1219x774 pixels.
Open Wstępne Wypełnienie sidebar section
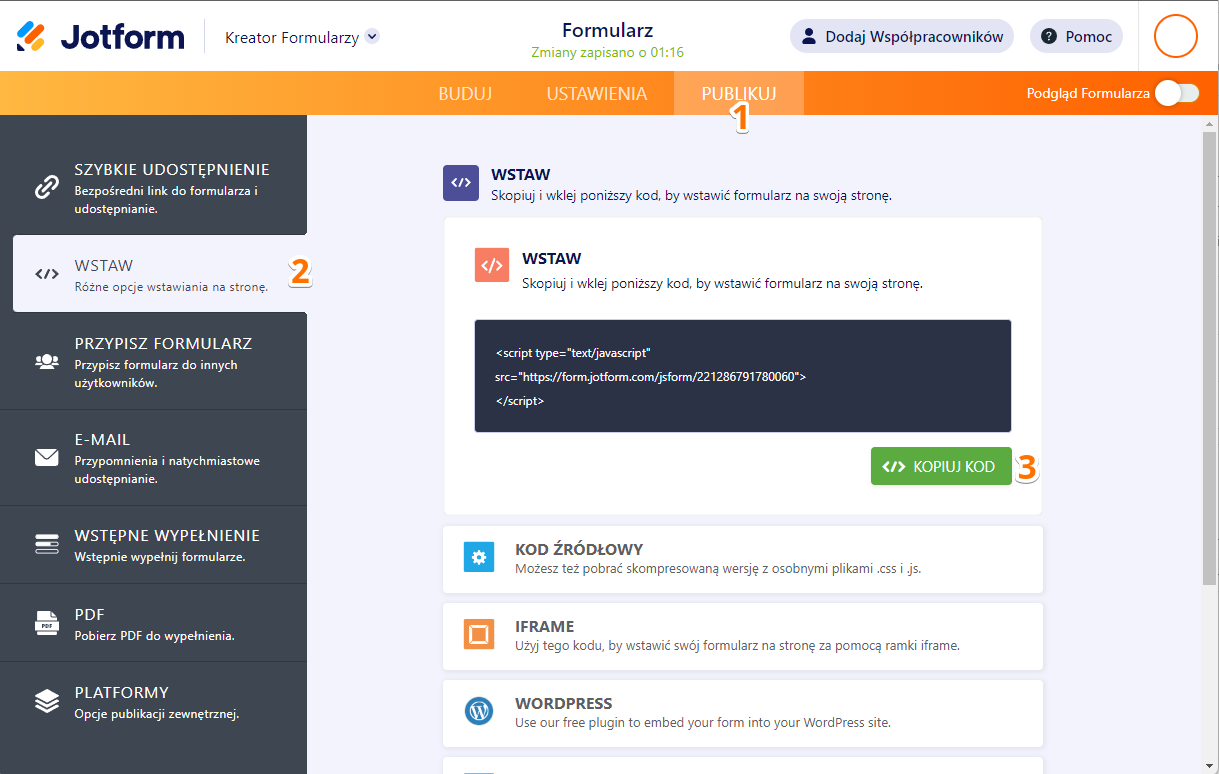point(153,544)
